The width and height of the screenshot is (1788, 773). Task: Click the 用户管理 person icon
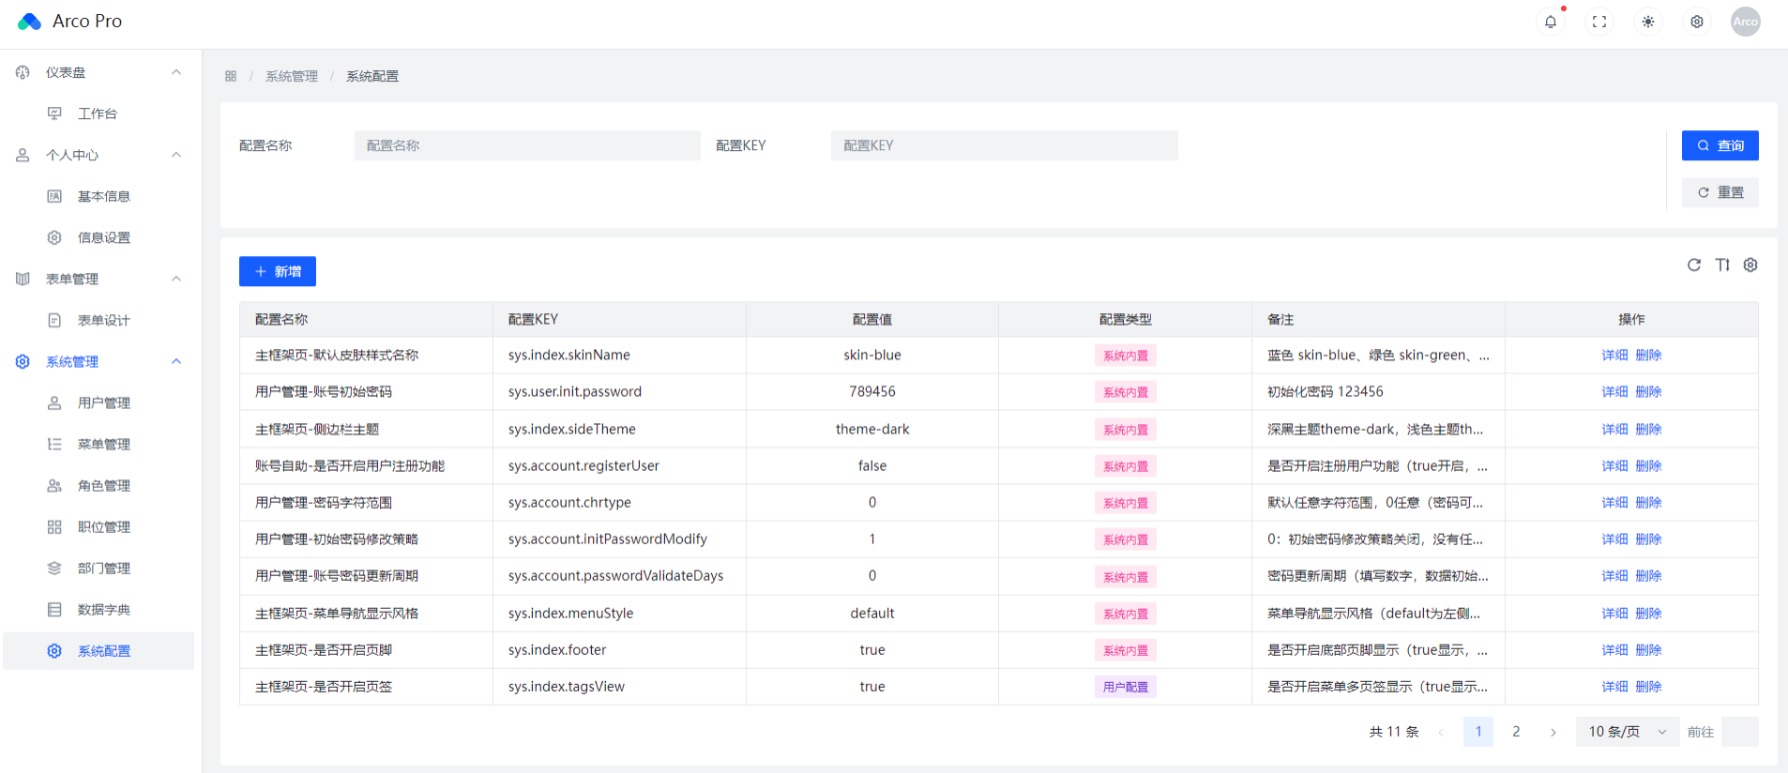55,403
